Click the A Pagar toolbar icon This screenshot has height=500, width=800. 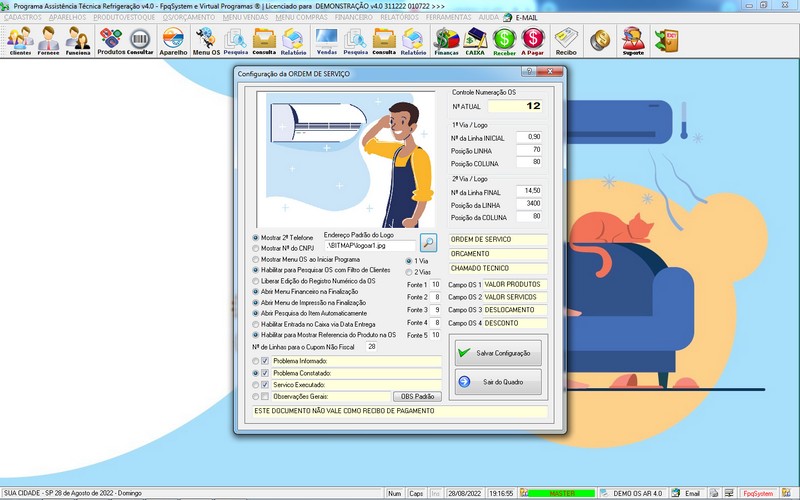pyautogui.click(x=533, y=40)
